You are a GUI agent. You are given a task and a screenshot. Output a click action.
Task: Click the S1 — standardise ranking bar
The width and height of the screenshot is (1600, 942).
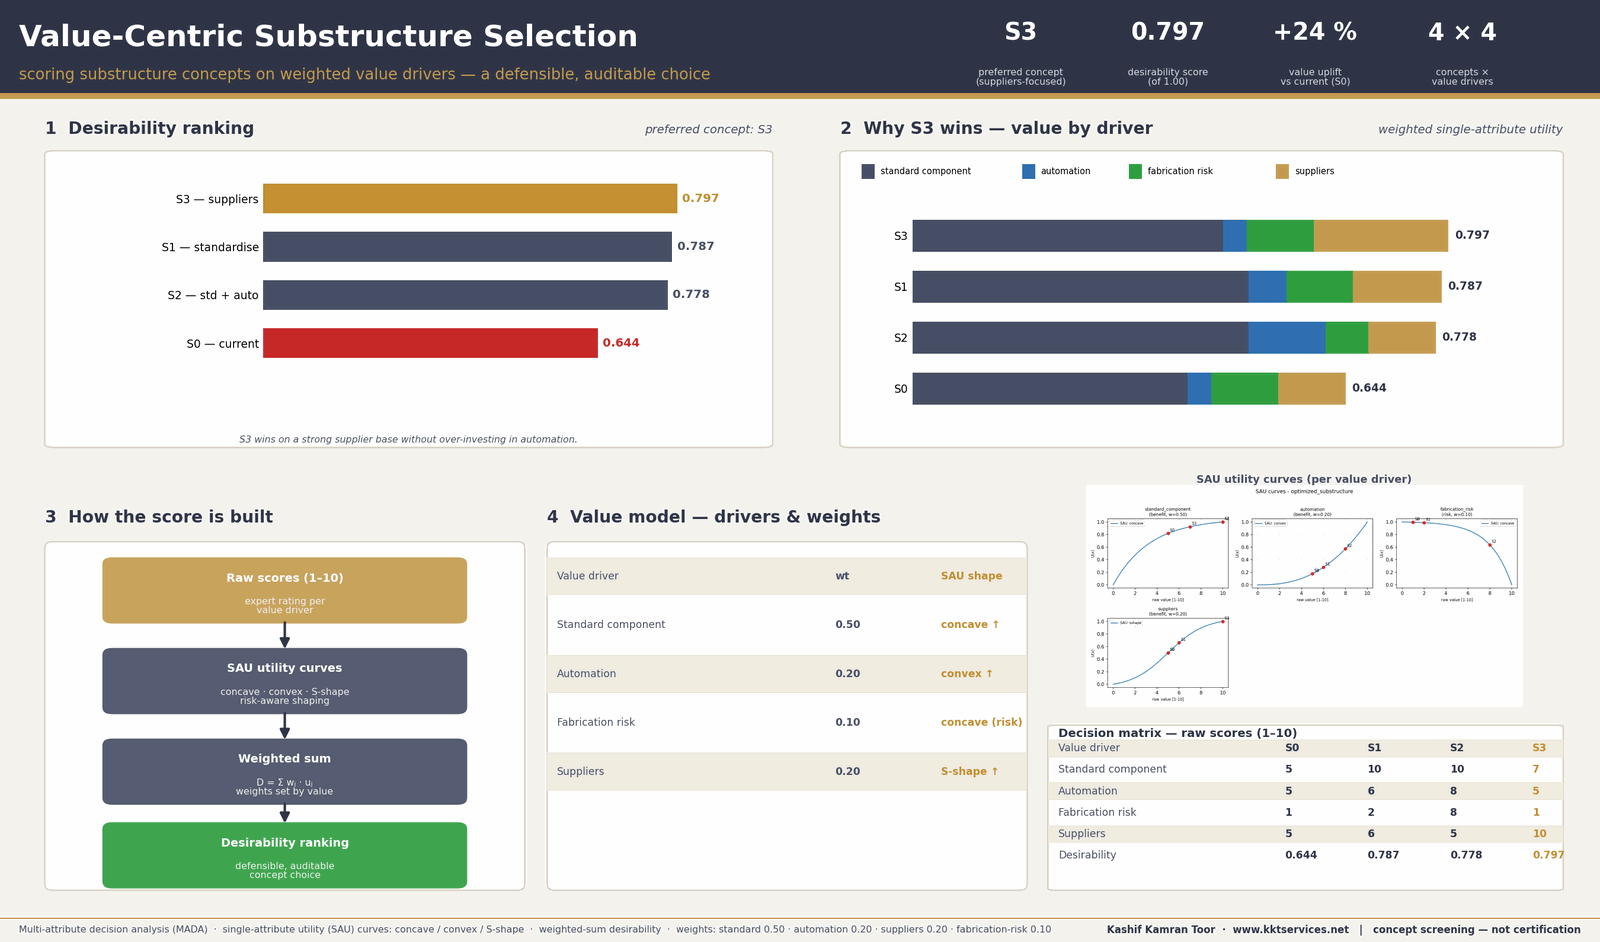pyautogui.click(x=467, y=246)
